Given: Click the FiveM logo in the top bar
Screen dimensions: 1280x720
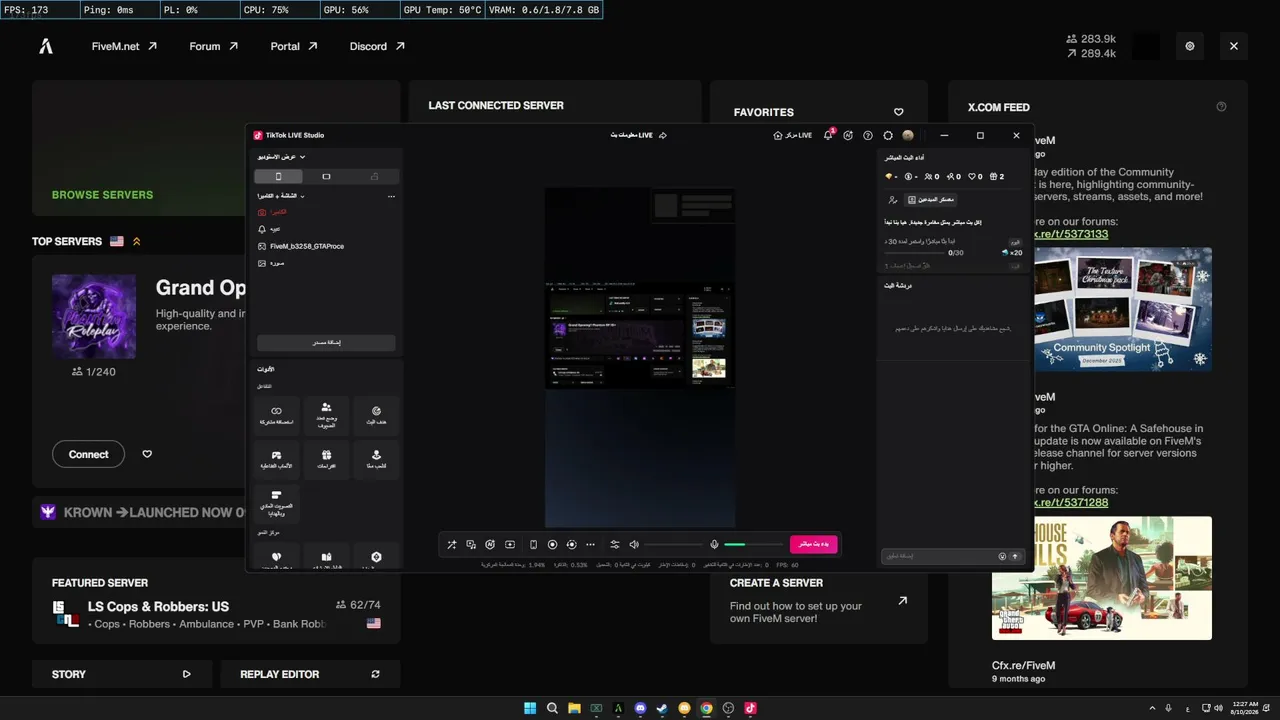Looking at the screenshot, I should 46,46.
